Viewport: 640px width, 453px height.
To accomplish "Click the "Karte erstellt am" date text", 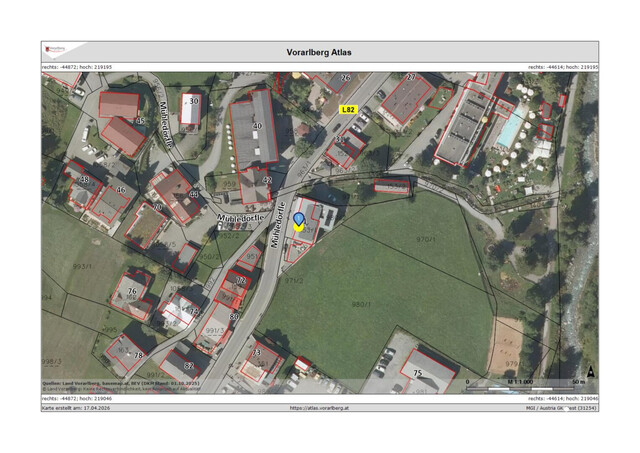I will (x=77, y=408).
